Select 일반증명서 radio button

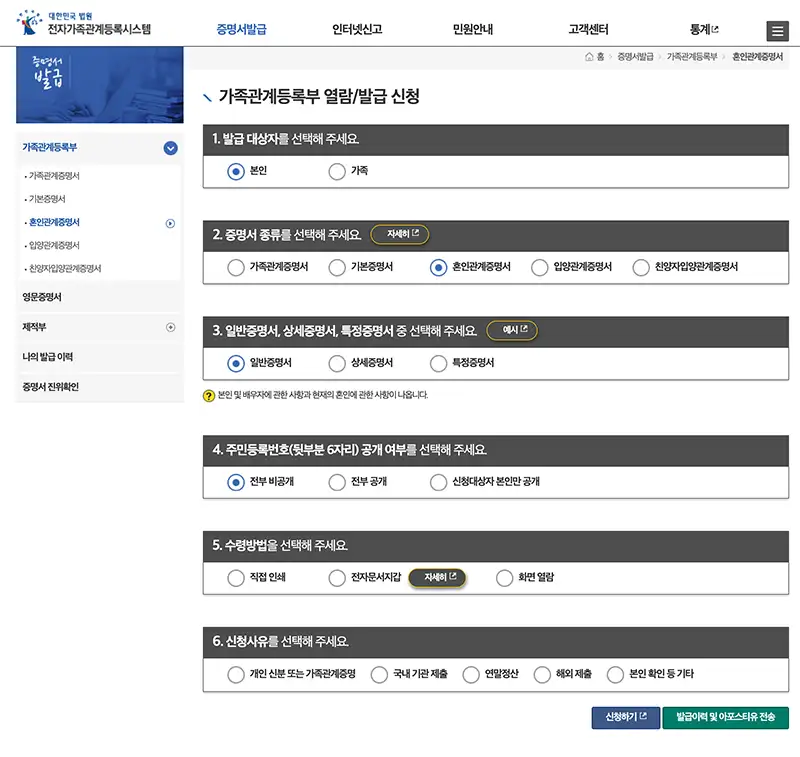236,364
